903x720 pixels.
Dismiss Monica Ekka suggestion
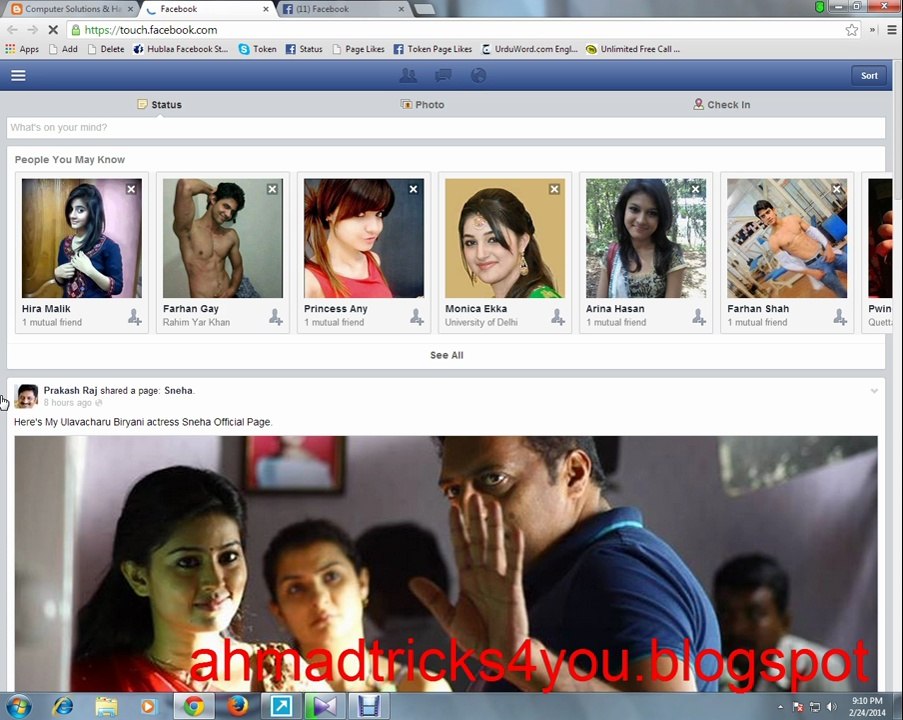[x=555, y=189]
